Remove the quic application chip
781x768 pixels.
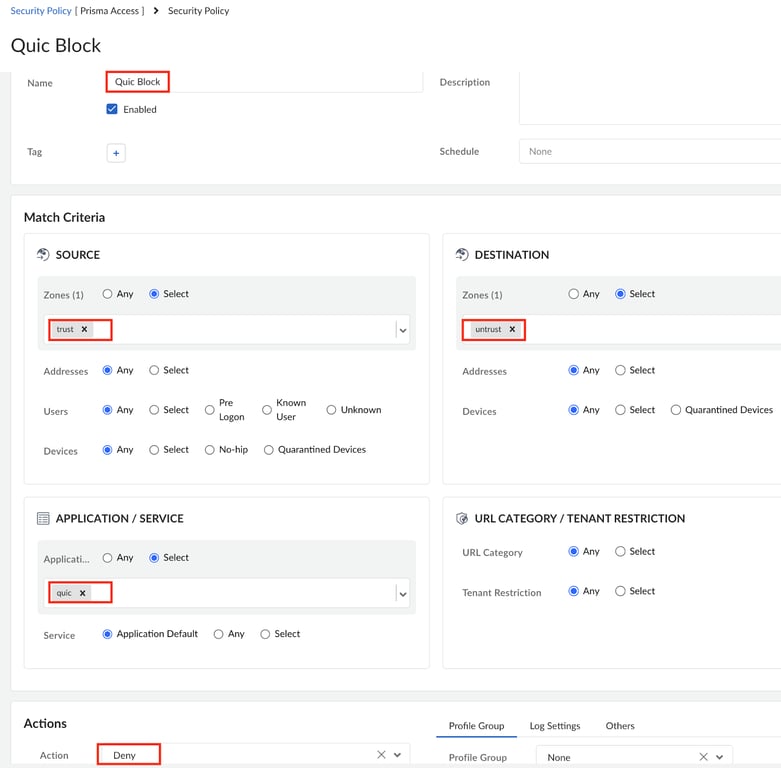(x=82, y=593)
